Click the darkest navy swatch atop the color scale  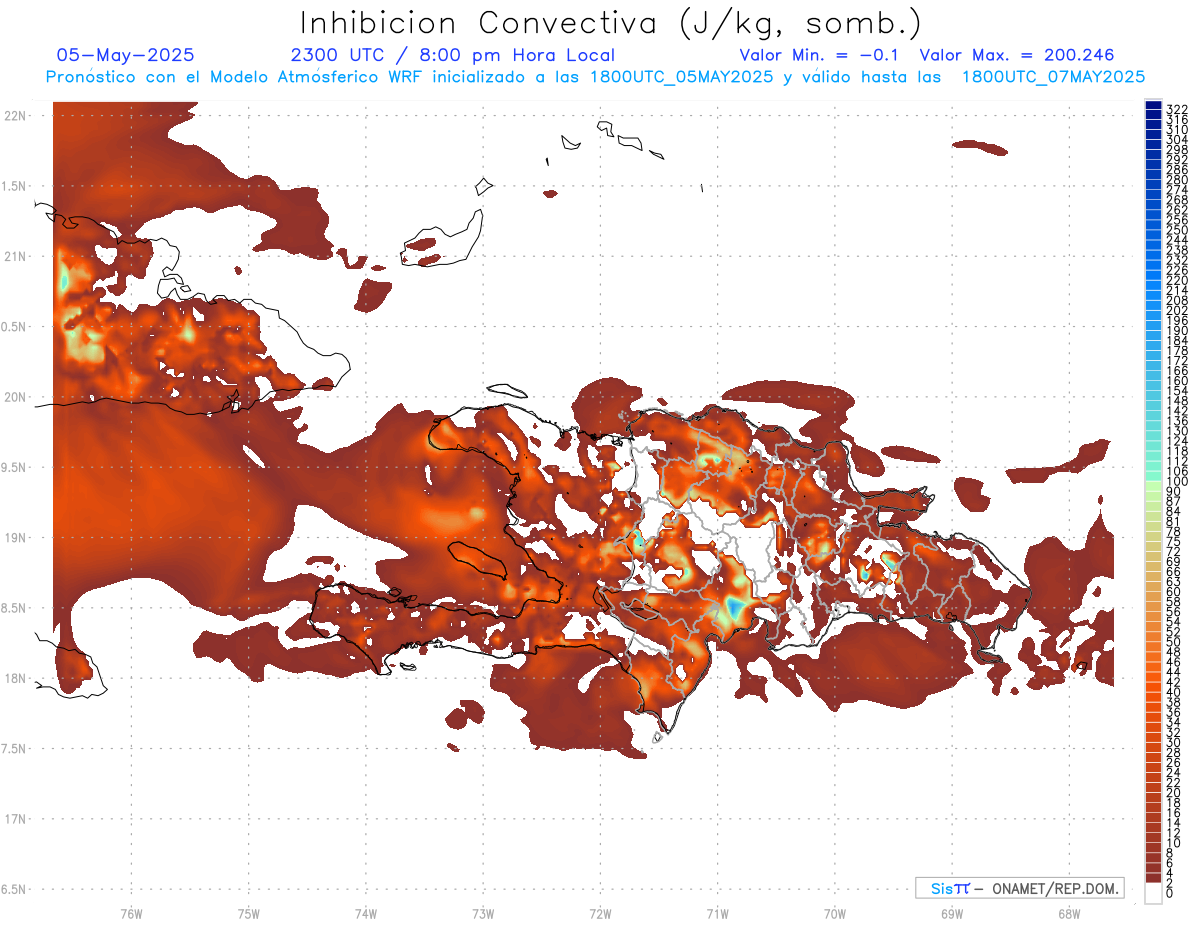click(x=1154, y=107)
